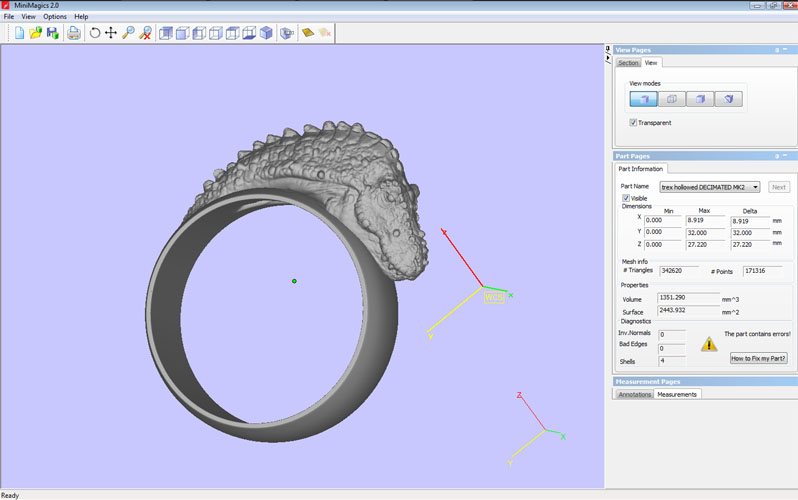Screen dimensions: 798x500
Task: Select the Zoom magnifier tool
Action: pos(128,33)
